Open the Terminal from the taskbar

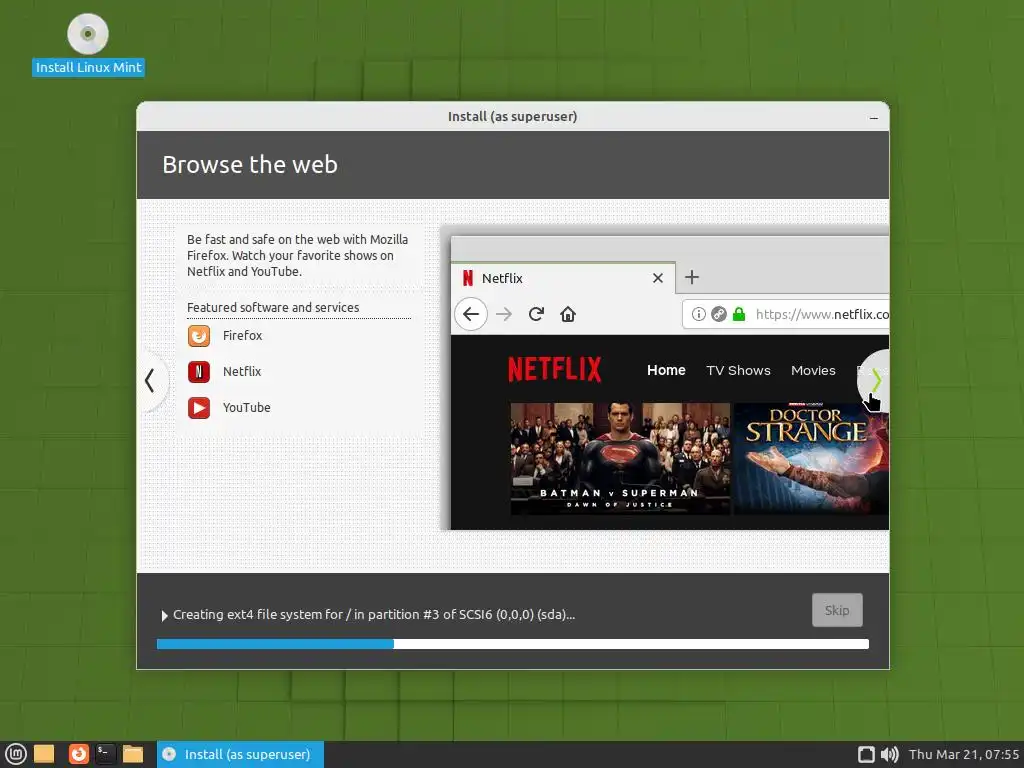coord(105,754)
